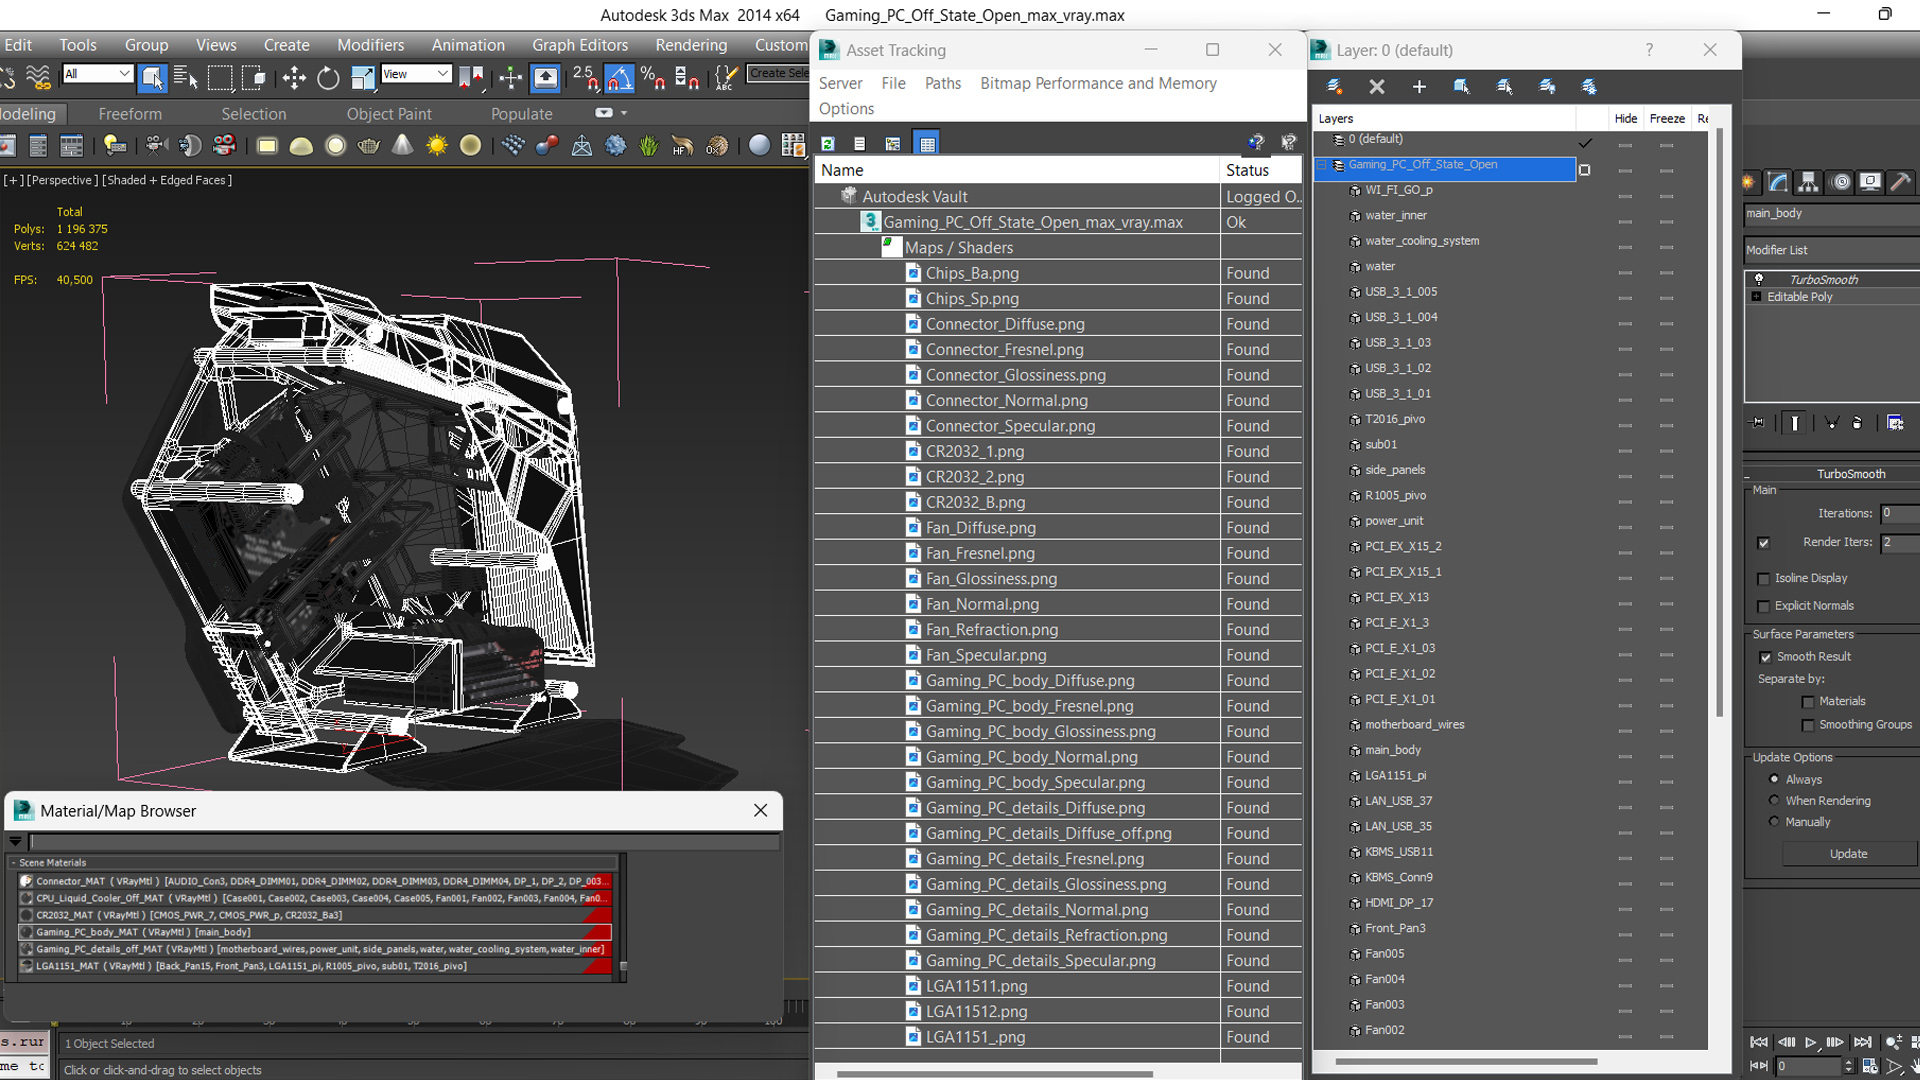Open Asset Tracking Paths menu

coord(942,83)
